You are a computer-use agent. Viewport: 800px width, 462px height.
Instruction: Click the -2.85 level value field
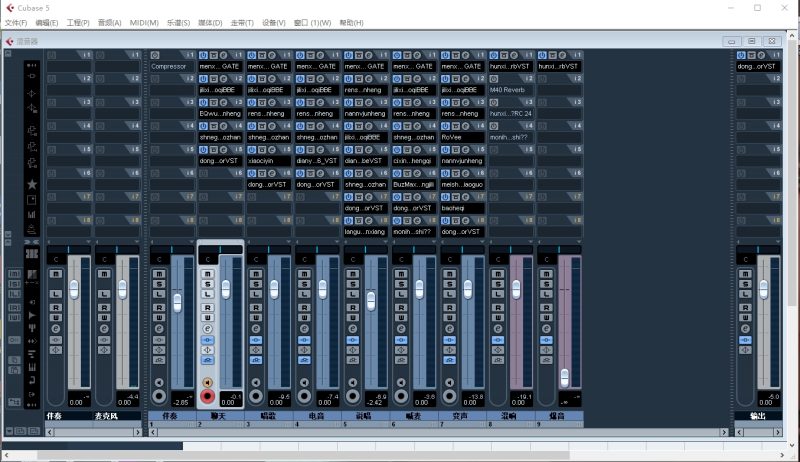point(181,402)
